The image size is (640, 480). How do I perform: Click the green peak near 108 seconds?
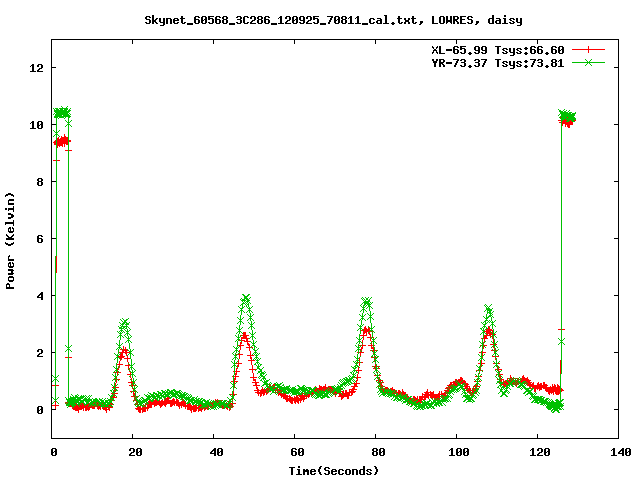tap(488, 310)
